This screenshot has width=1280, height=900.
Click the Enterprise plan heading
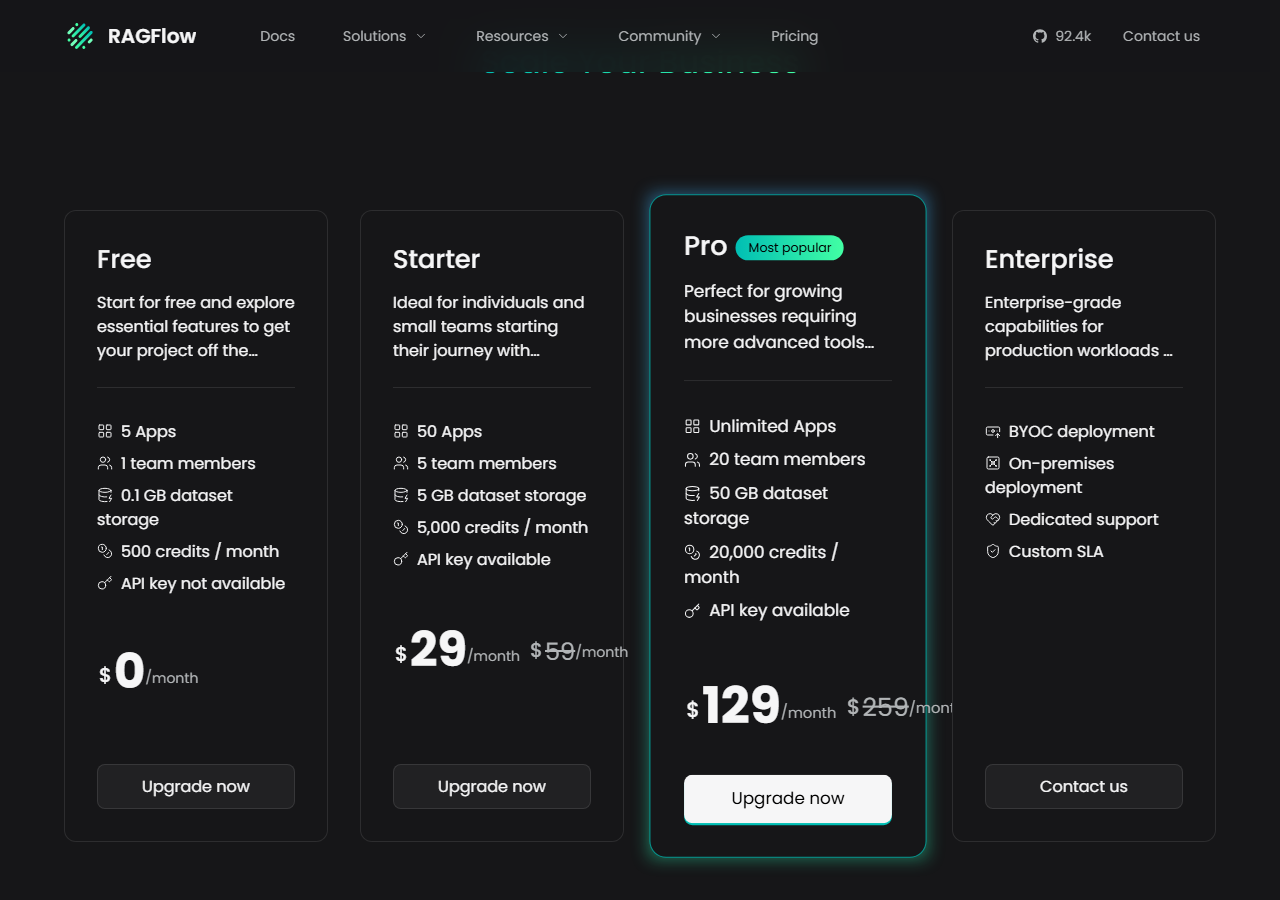click(x=1049, y=259)
